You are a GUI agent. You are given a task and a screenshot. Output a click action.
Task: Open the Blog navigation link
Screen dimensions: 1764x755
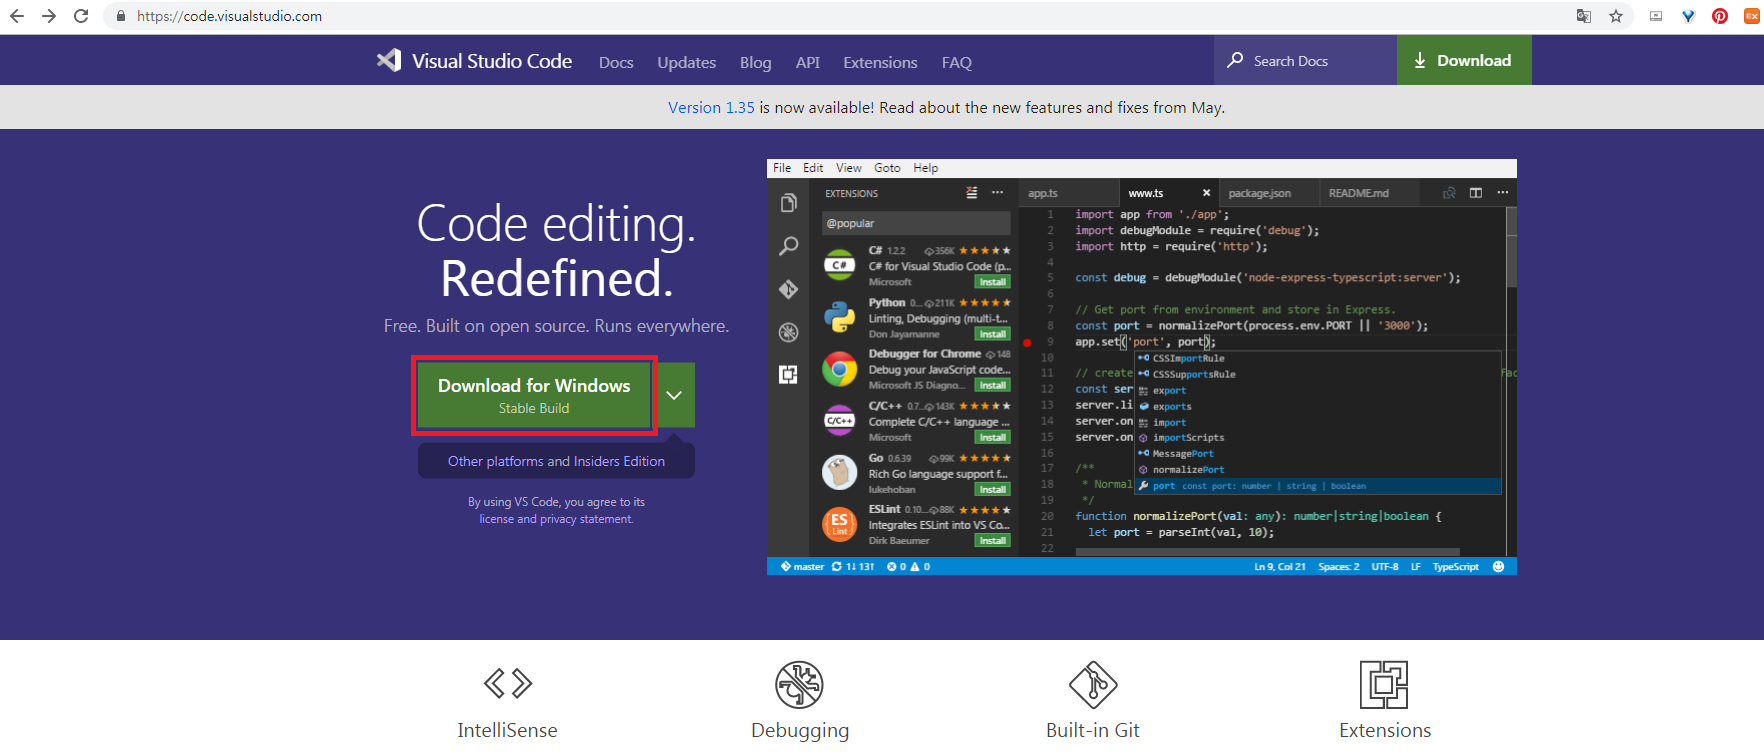coord(755,62)
